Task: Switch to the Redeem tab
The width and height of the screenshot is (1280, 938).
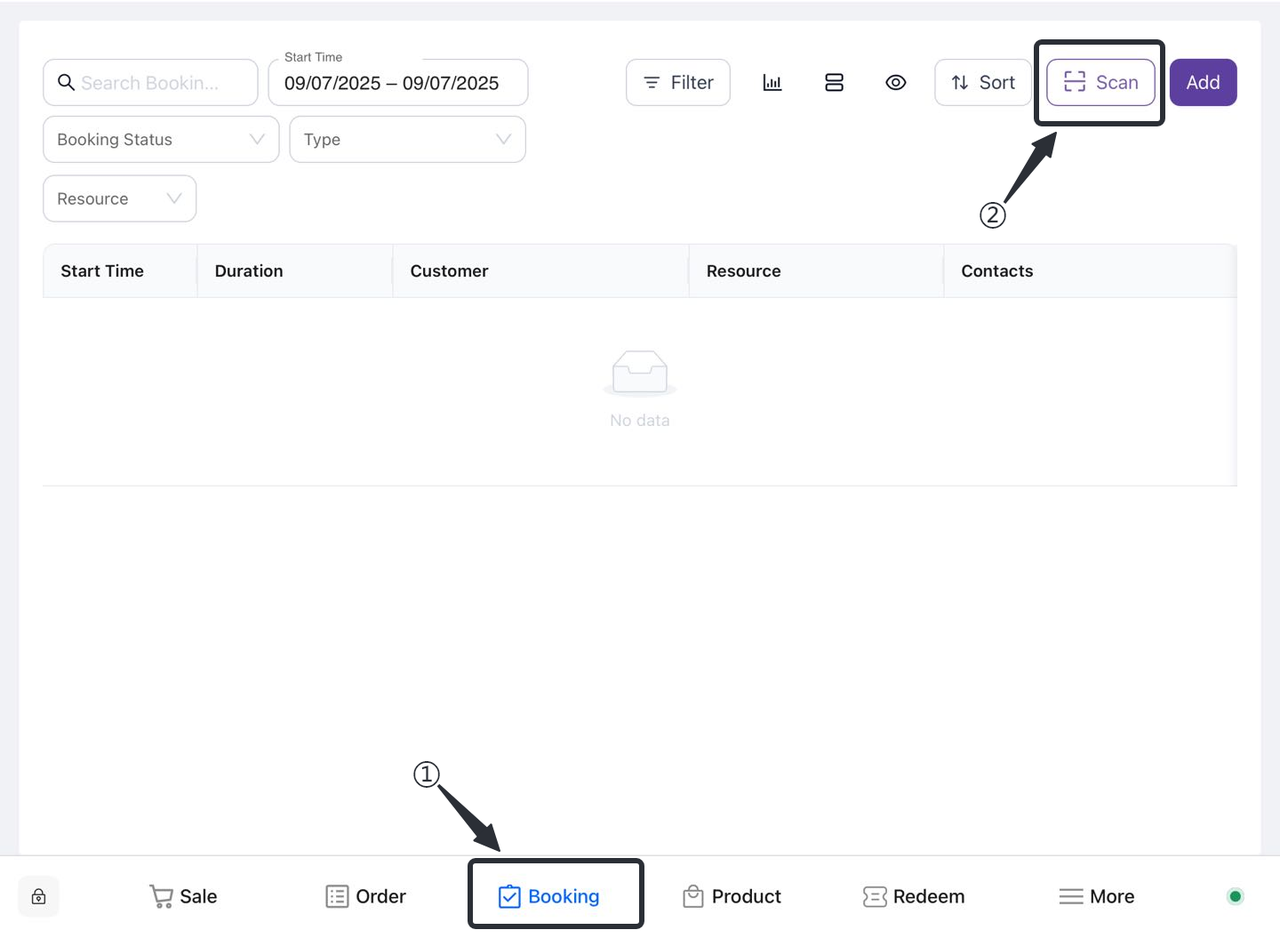Action: pyautogui.click(x=914, y=897)
